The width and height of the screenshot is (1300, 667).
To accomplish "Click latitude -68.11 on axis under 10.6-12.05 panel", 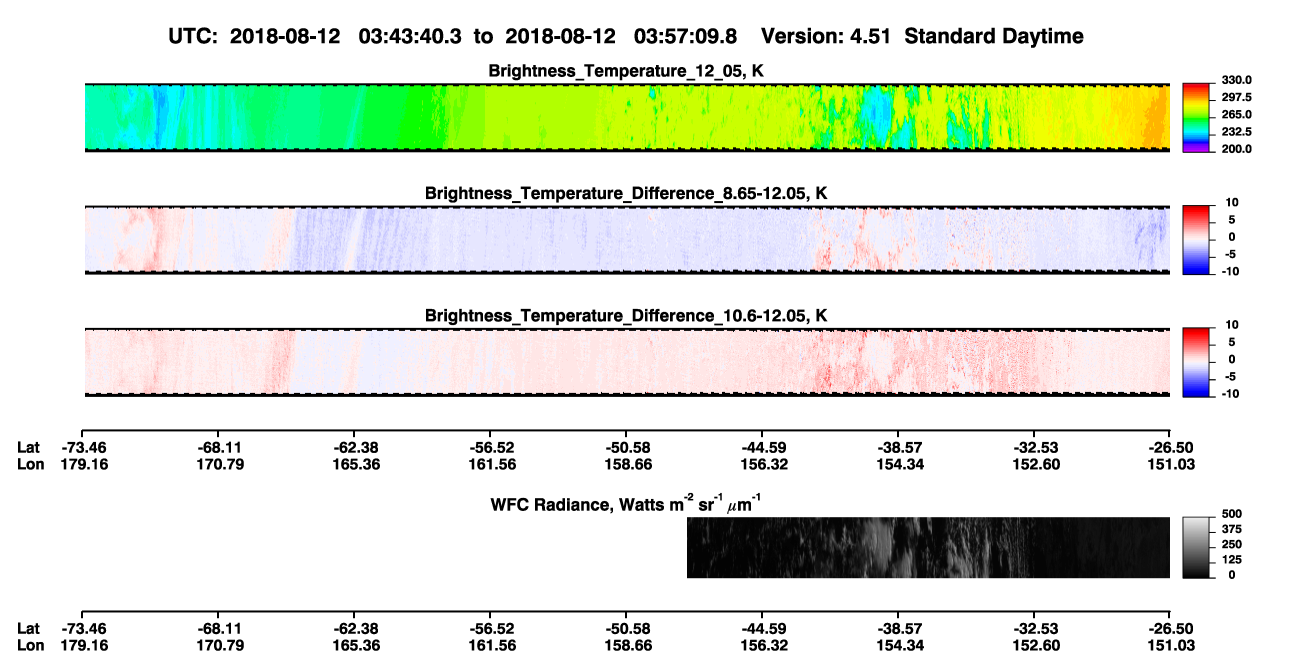I will point(218,448).
